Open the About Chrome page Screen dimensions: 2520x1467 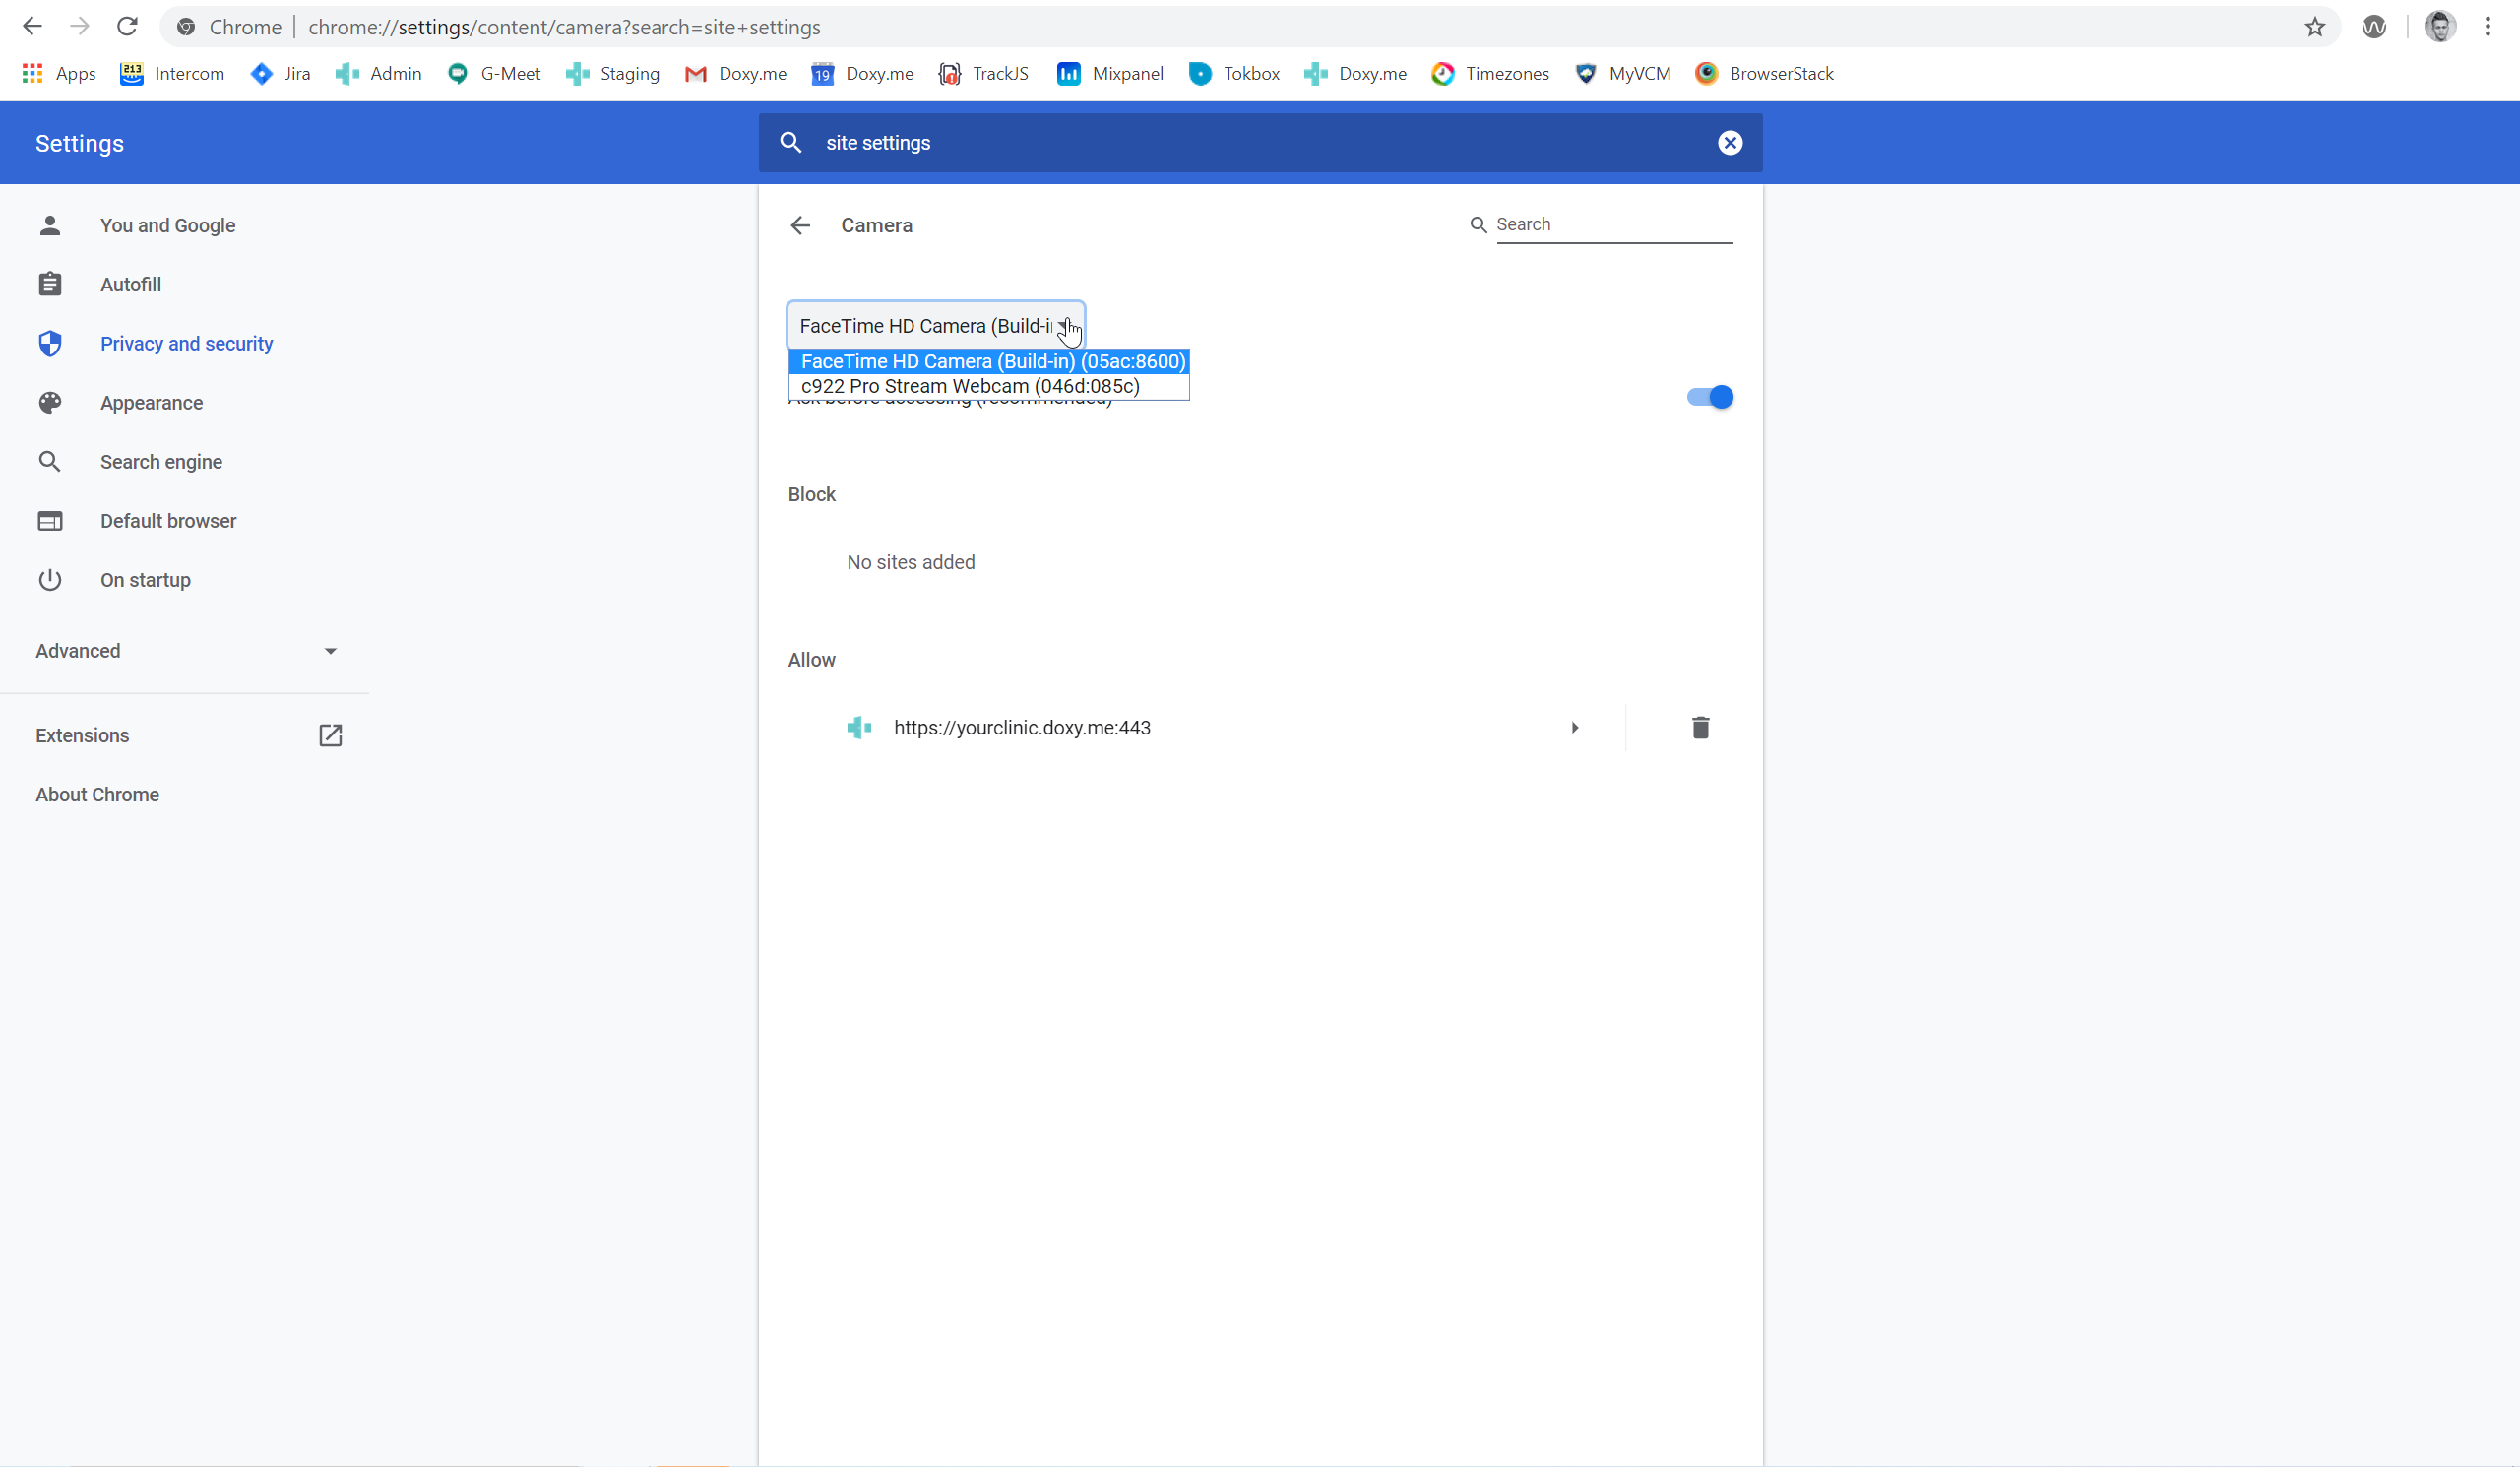97,795
